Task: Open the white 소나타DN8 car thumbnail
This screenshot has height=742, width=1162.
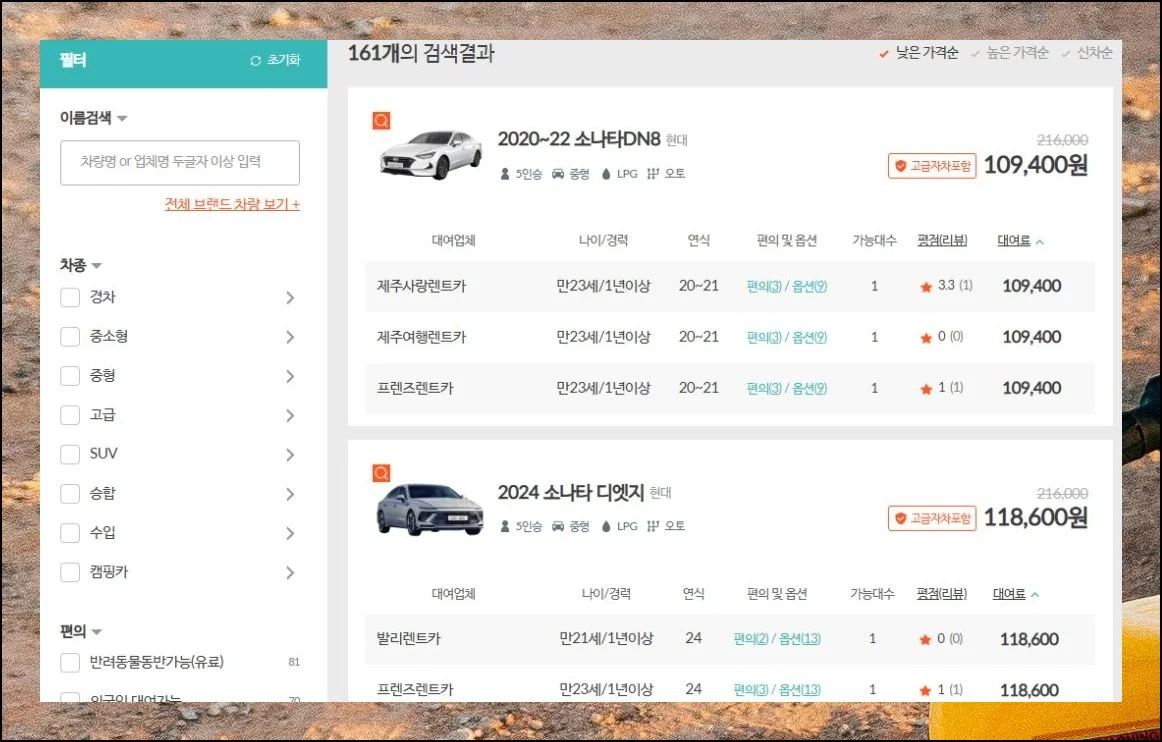Action: [430, 155]
